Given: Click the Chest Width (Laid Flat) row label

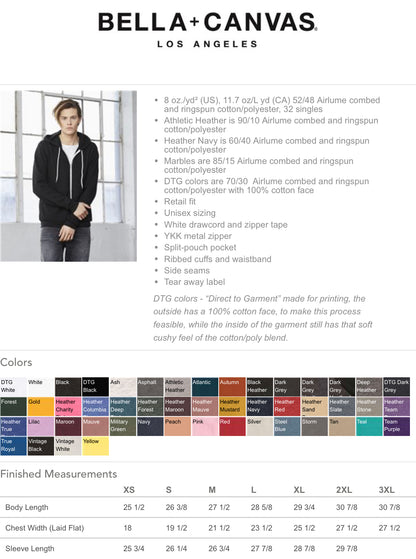Looking at the screenshot, I should pyautogui.click(x=45, y=528).
